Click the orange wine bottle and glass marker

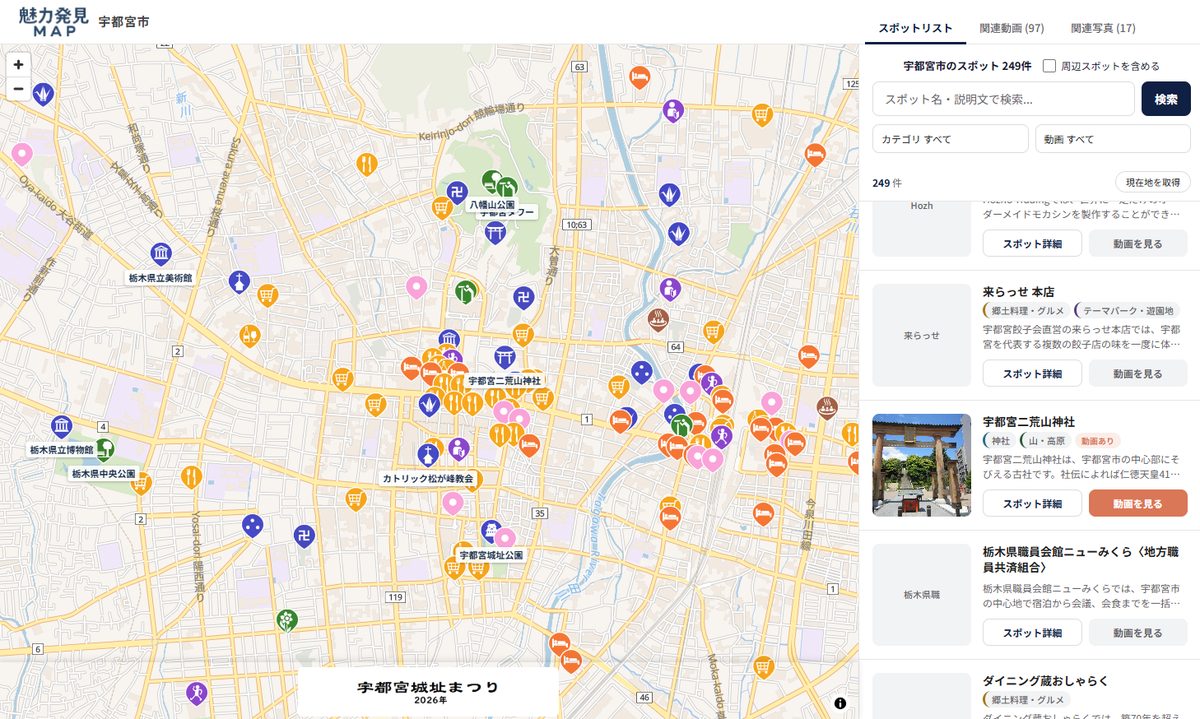coord(249,336)
